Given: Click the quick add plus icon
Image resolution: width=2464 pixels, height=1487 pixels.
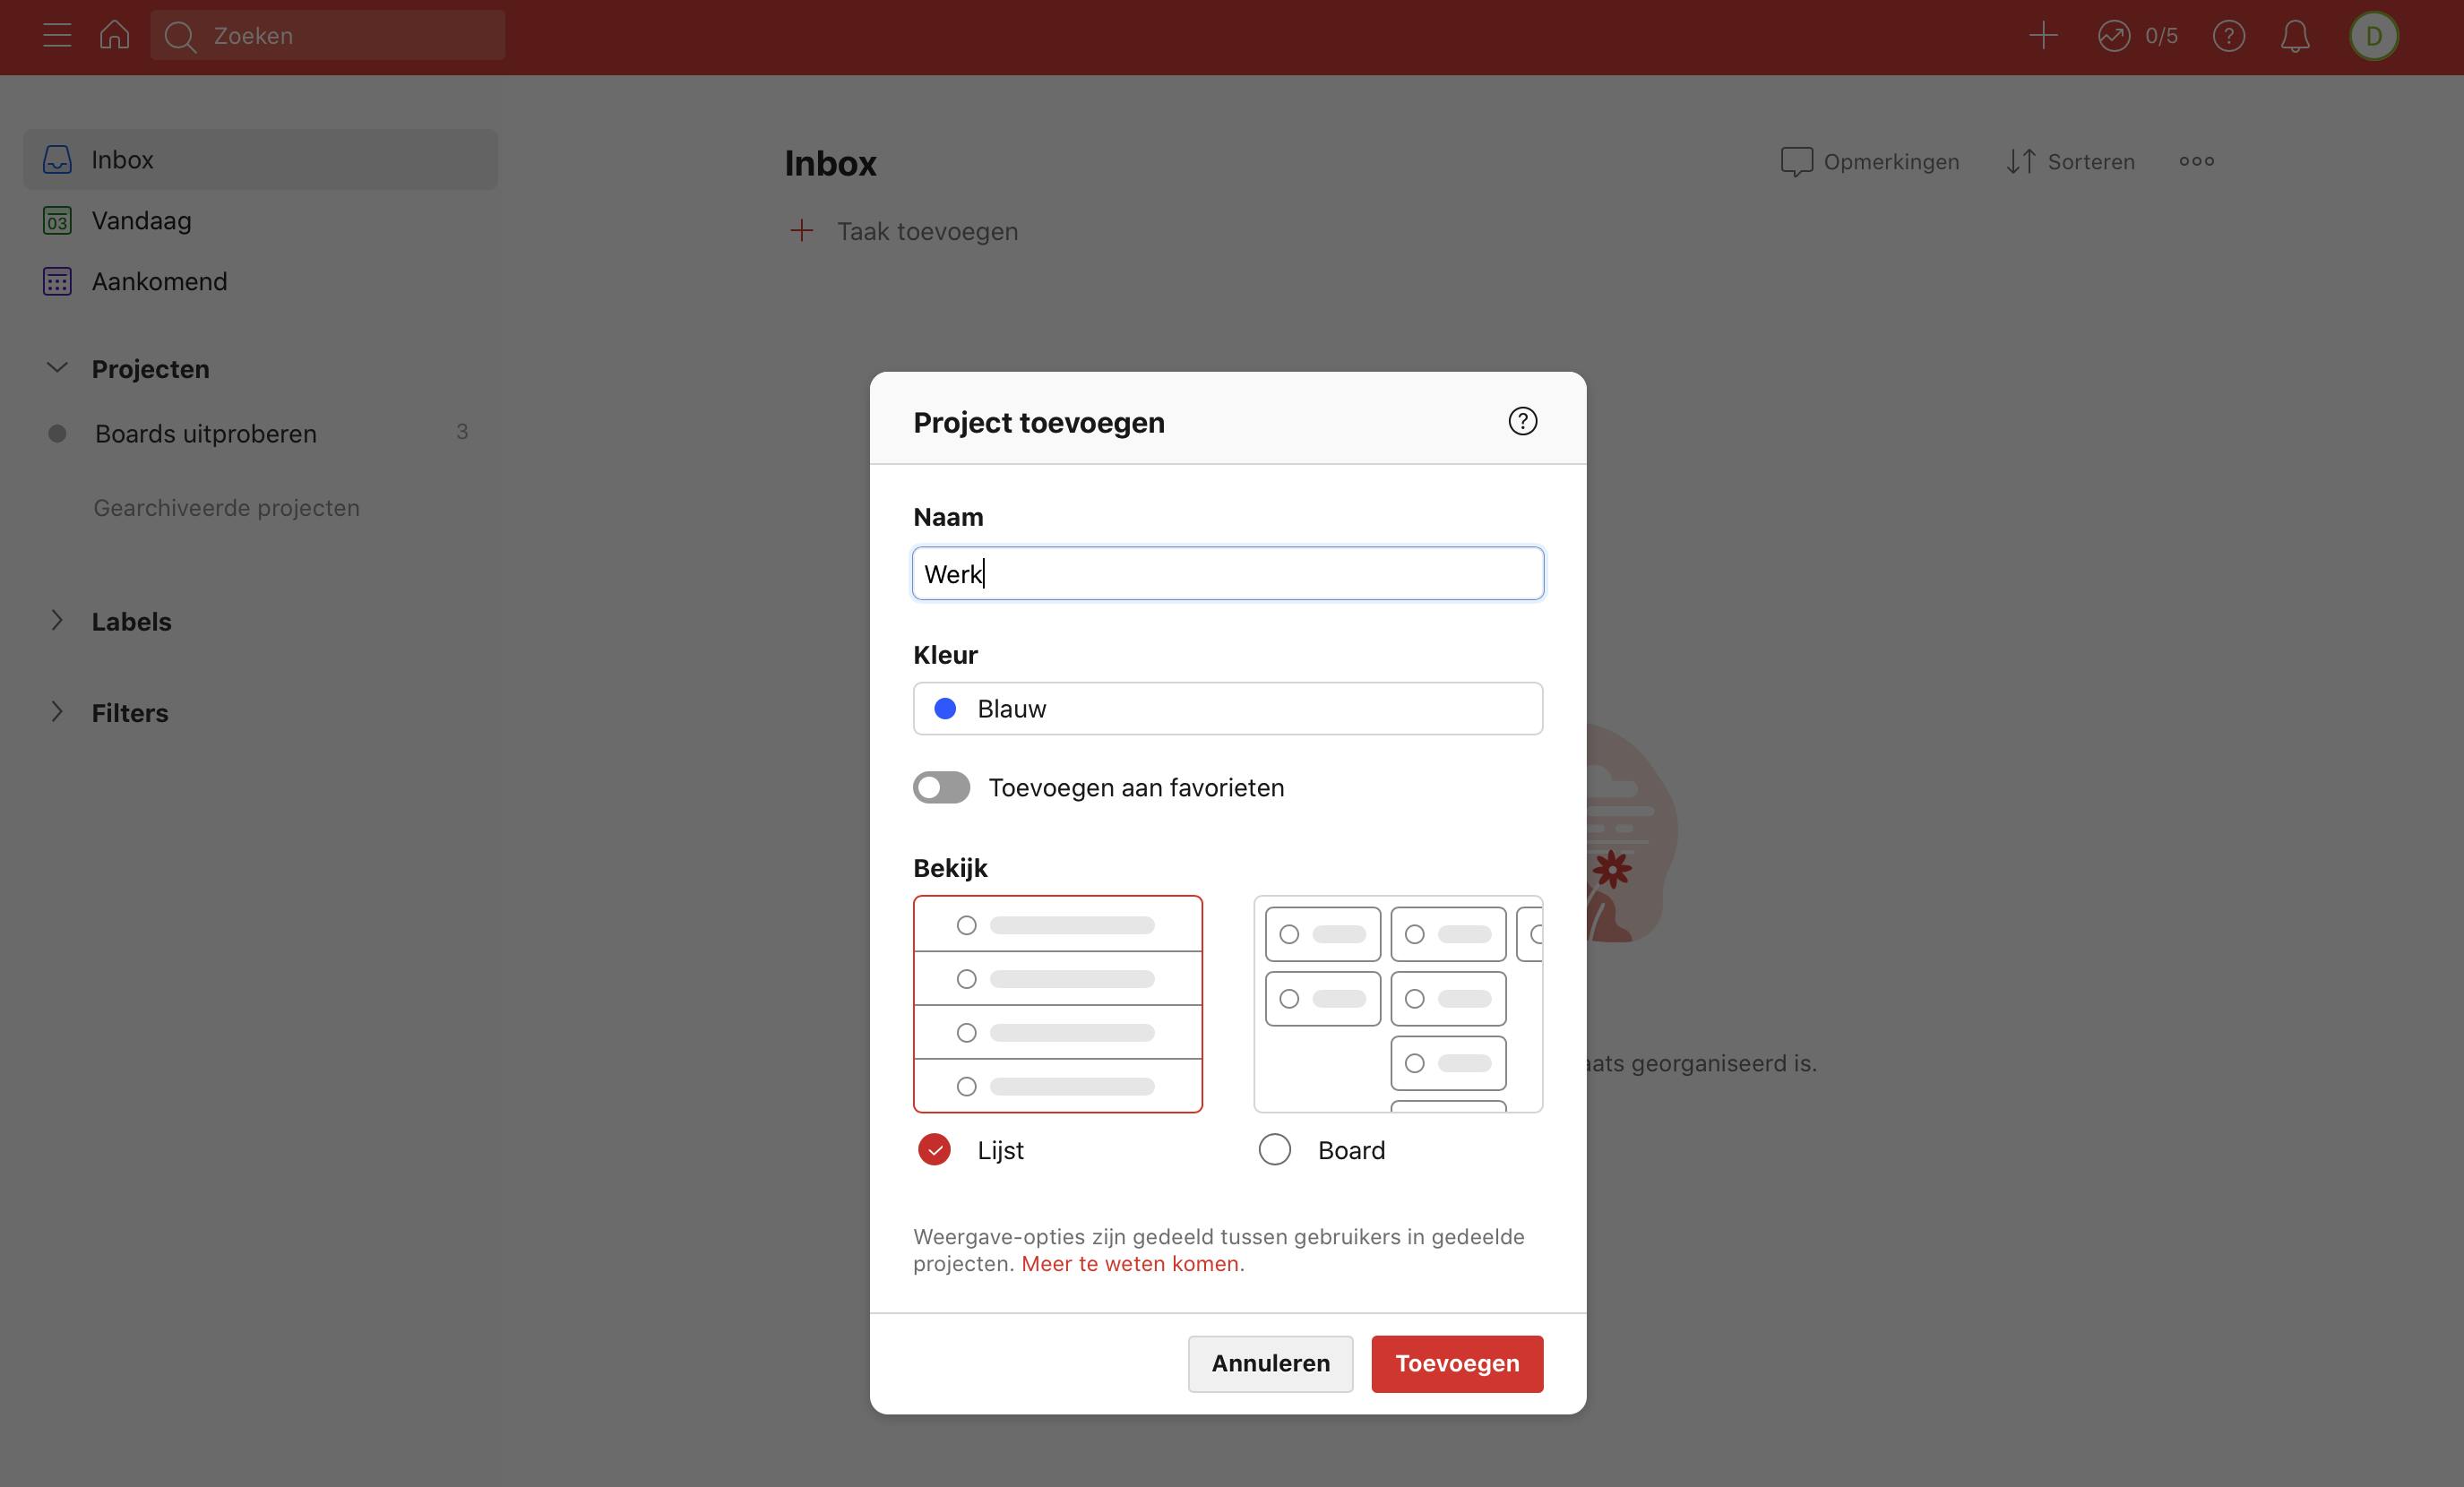Looking at the screenshot, I should (2042, 36).
